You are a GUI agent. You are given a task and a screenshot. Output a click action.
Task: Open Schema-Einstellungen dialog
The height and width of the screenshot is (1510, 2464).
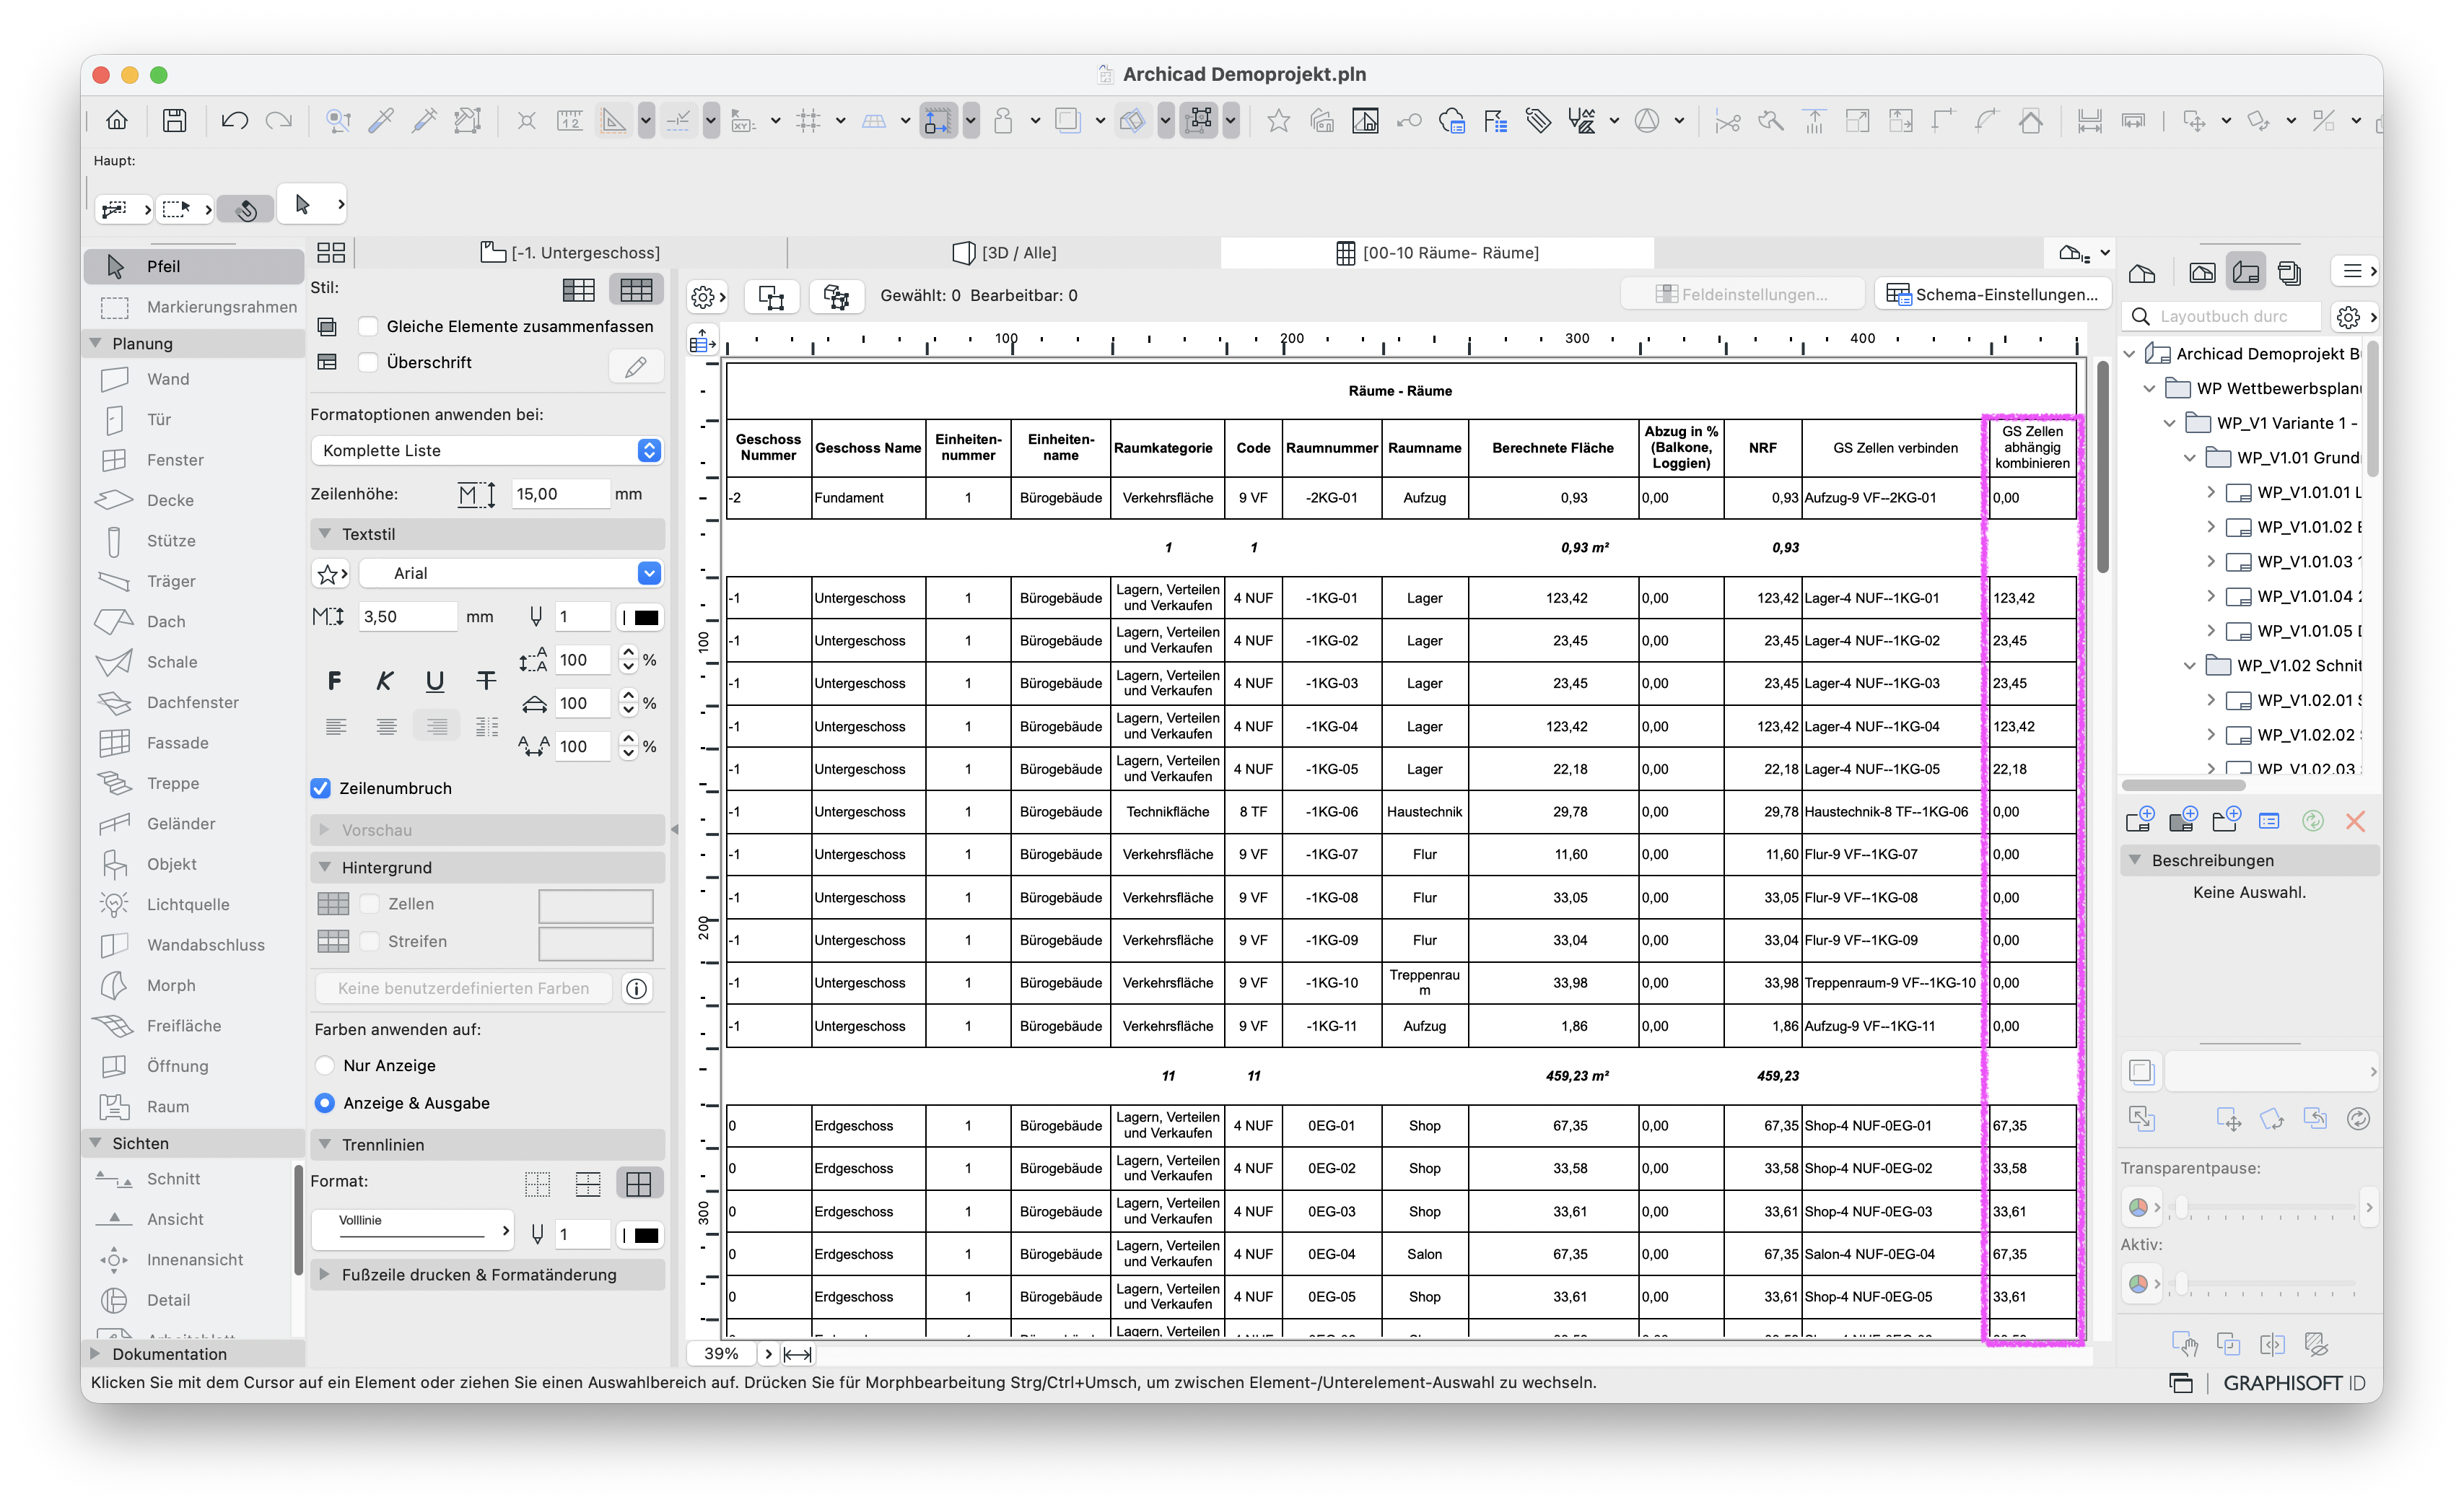tap(1992, 294)
